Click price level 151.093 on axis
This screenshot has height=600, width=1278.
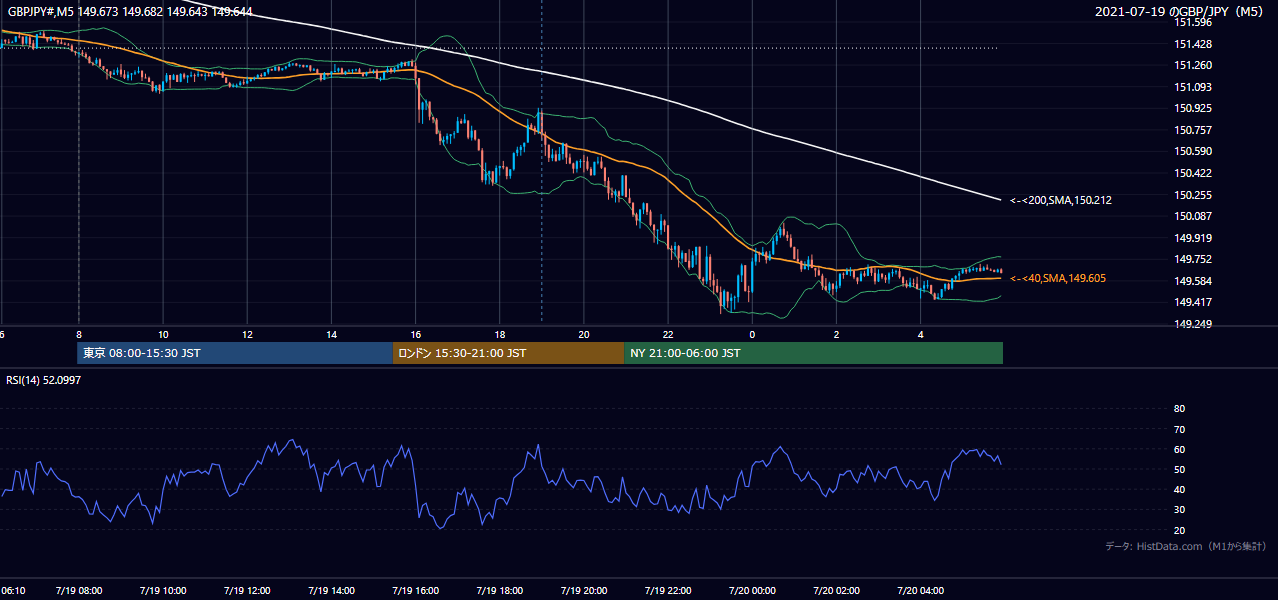click(x=1192, y=87)
